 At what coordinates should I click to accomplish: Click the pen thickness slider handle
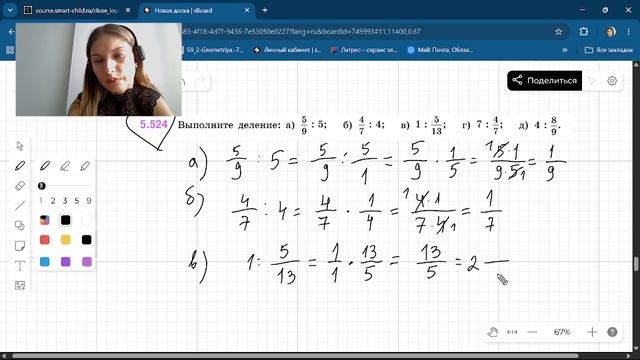point(41,186)
